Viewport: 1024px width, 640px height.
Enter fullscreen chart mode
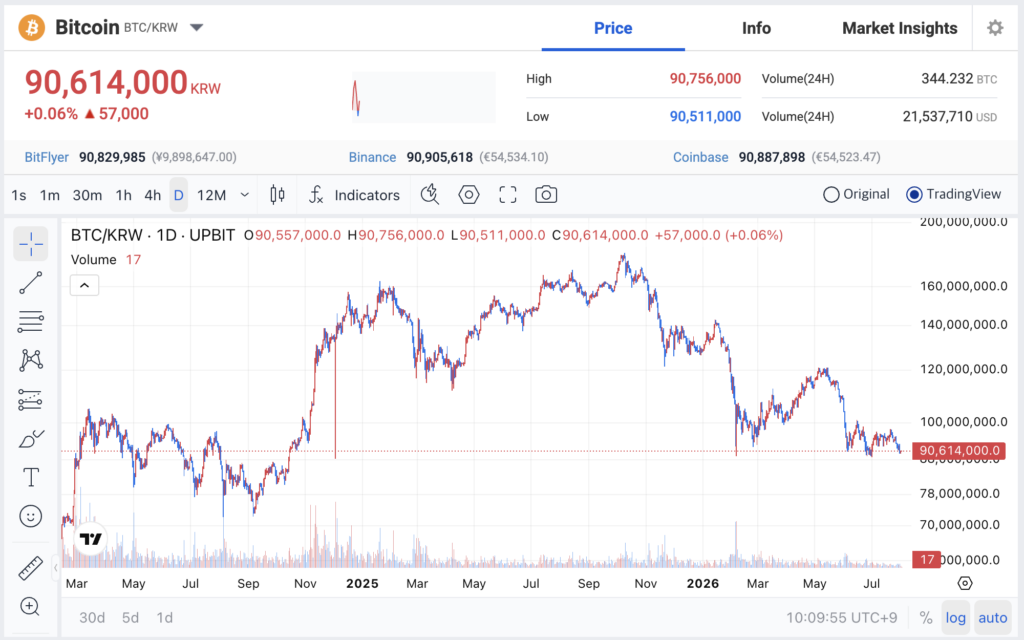click(x=507, y=195)
